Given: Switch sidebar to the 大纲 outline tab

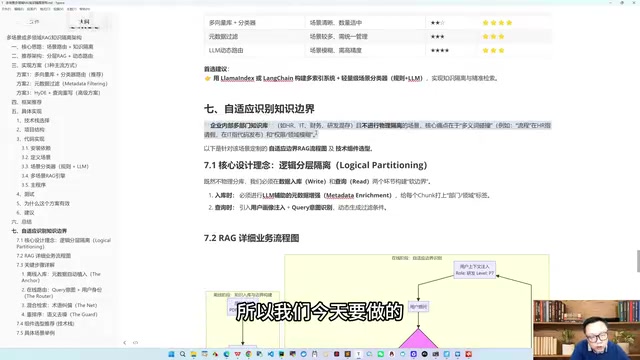Looking at the screenshot, I should (x=84, y=22).
